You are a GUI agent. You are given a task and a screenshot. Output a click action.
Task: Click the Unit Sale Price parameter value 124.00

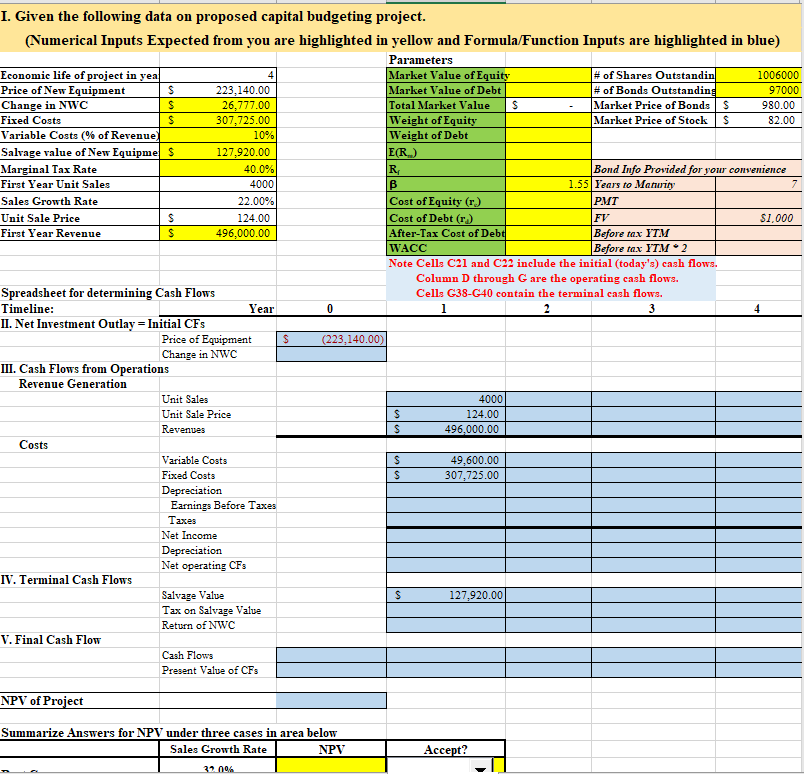218,218
